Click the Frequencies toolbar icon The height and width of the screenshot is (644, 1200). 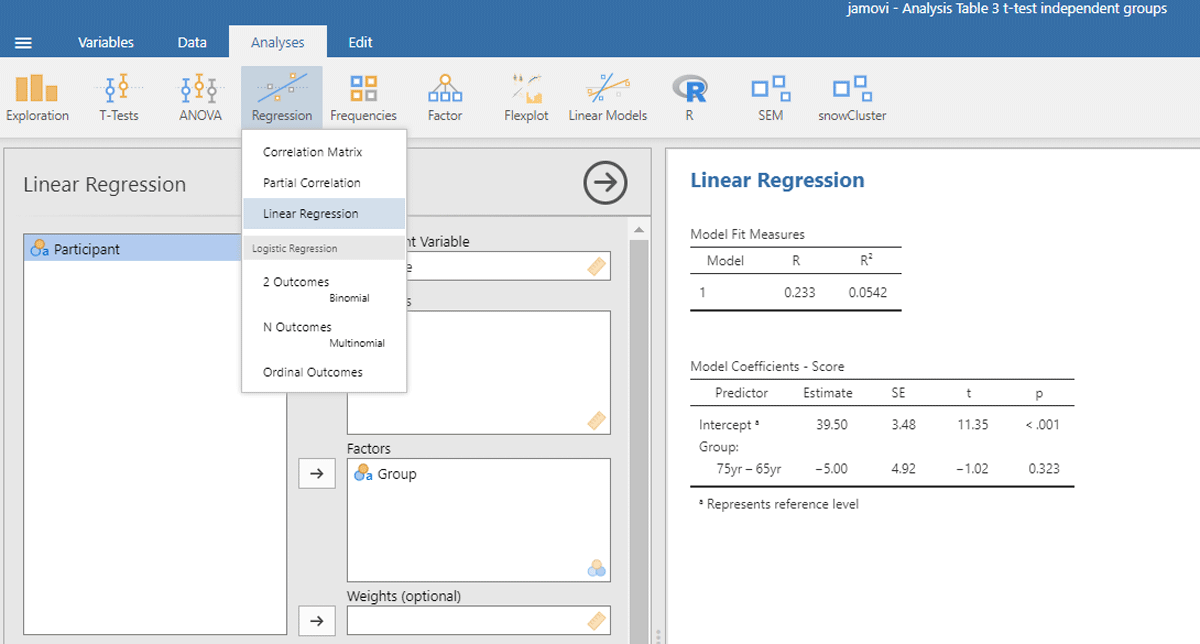[x=363, y=98]
